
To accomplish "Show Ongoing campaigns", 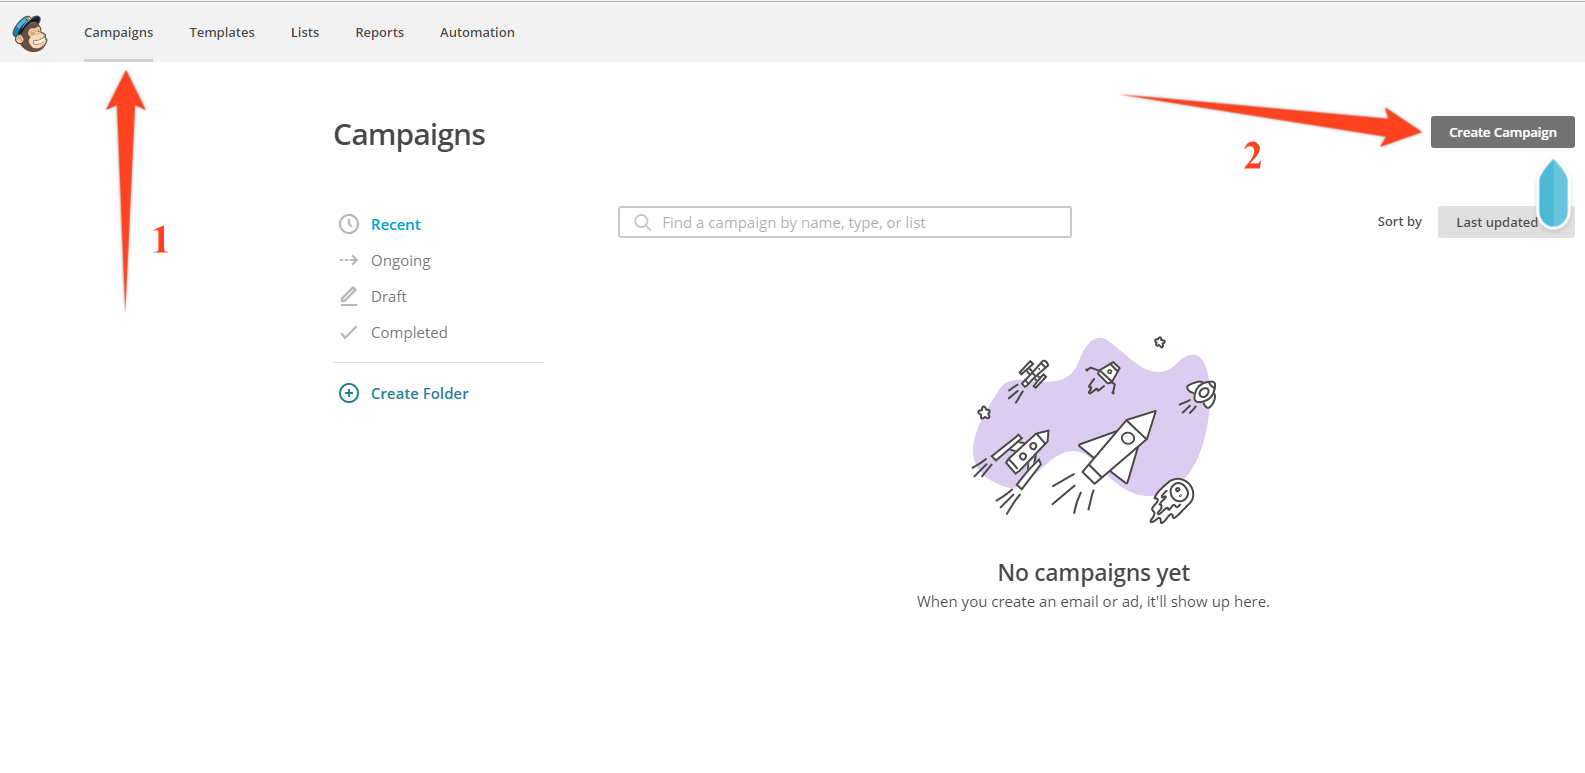I will 400,260.
